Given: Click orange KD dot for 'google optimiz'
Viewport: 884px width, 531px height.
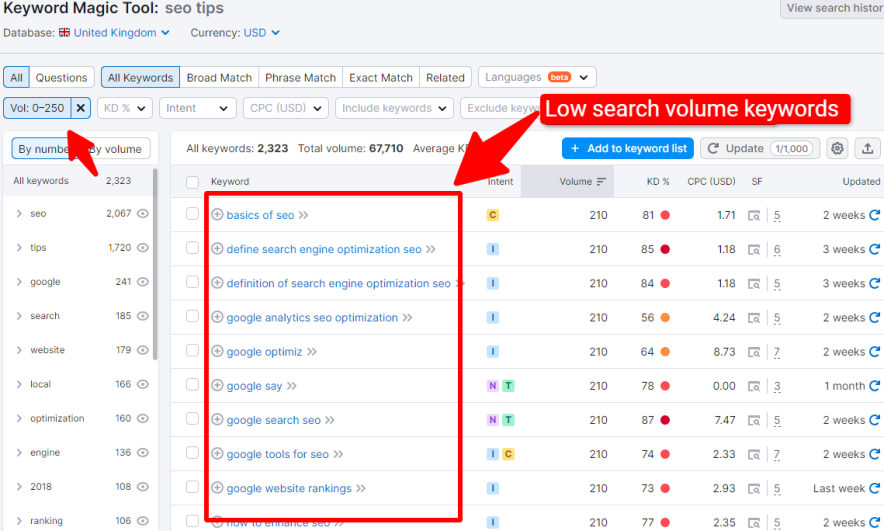Looking at the screenshot, I should [x=665, y=352].
